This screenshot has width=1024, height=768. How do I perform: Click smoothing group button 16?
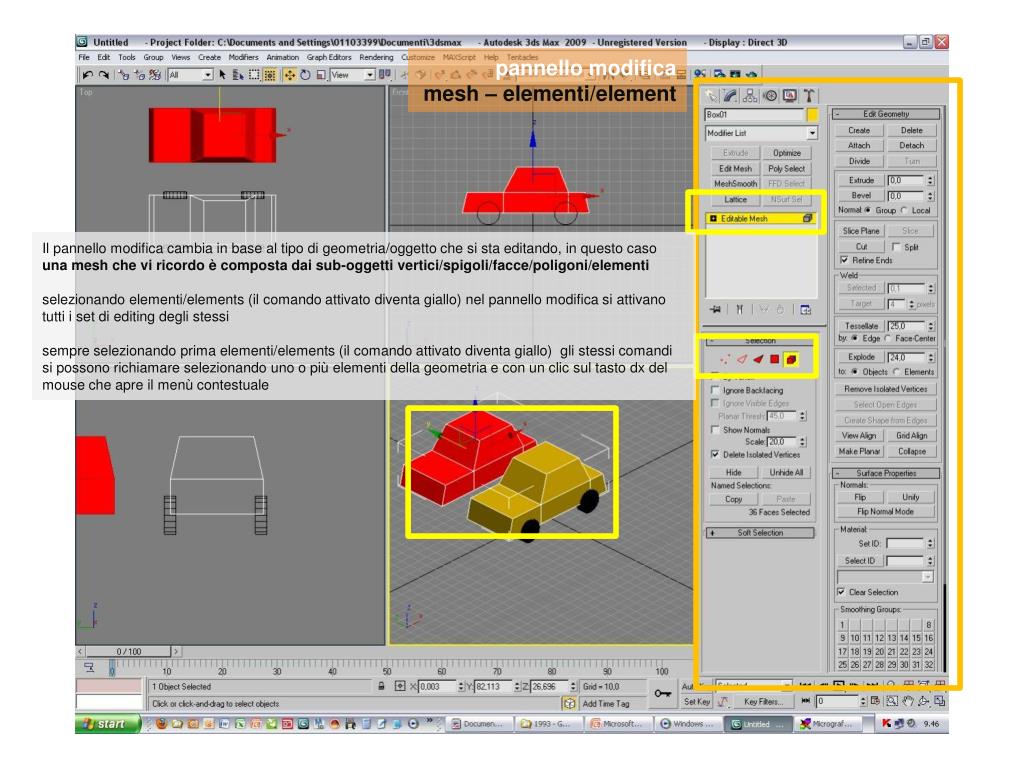pyautogui.click(x=929, y=638)
